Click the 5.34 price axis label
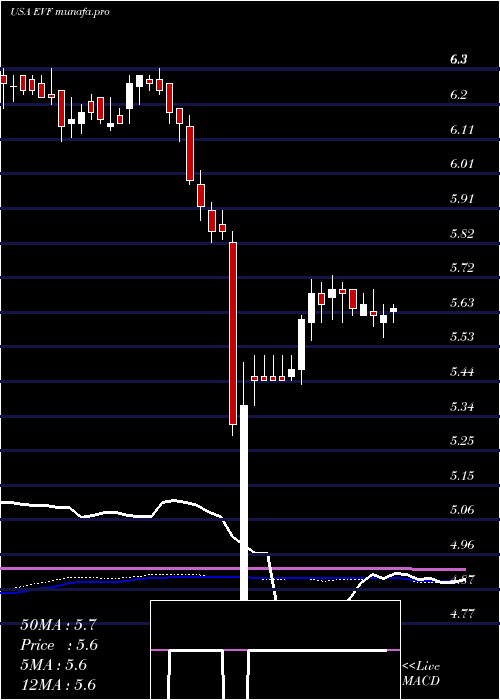 (462, 407)
